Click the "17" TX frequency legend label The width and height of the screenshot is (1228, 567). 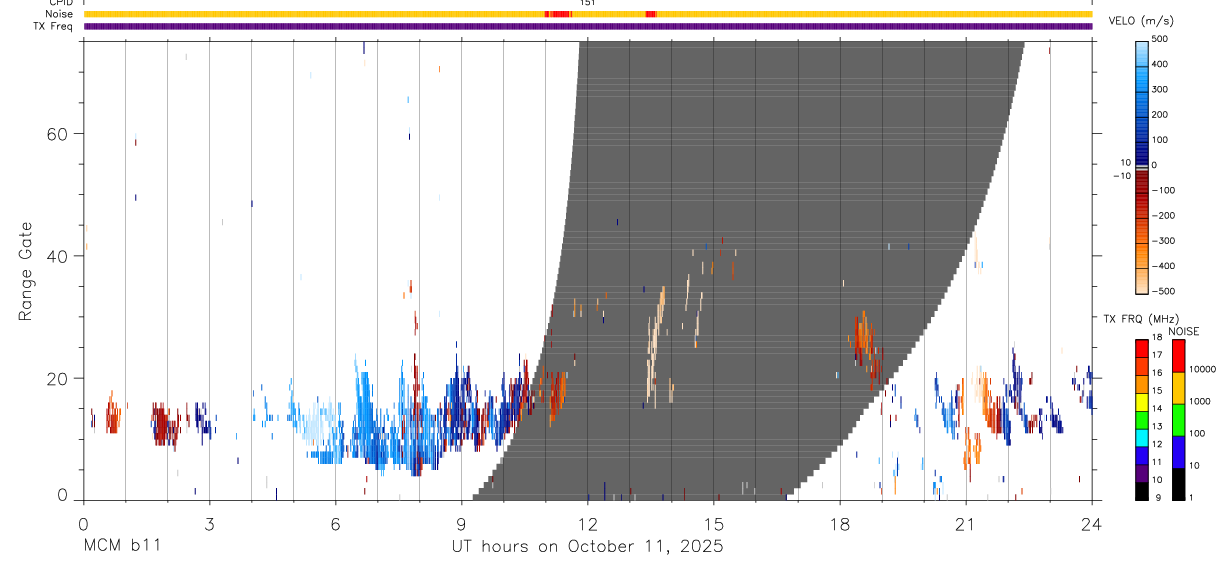[x=1158, y=355]
